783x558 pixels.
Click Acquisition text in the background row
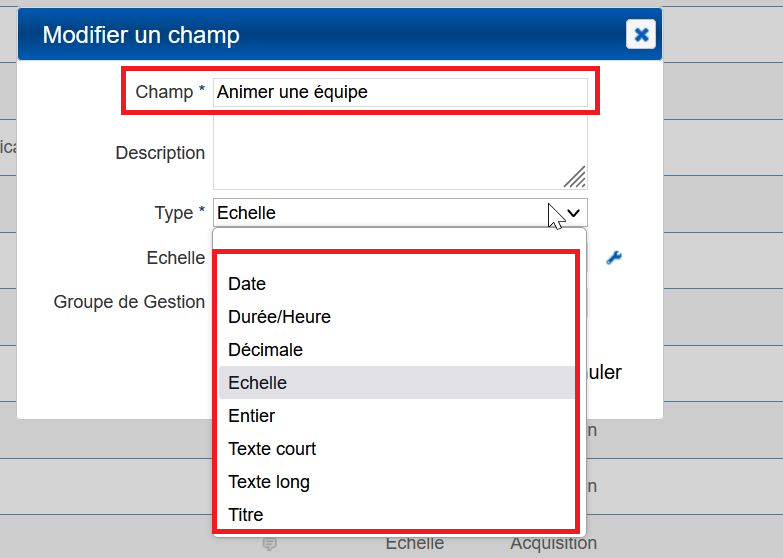click(553, 544)
